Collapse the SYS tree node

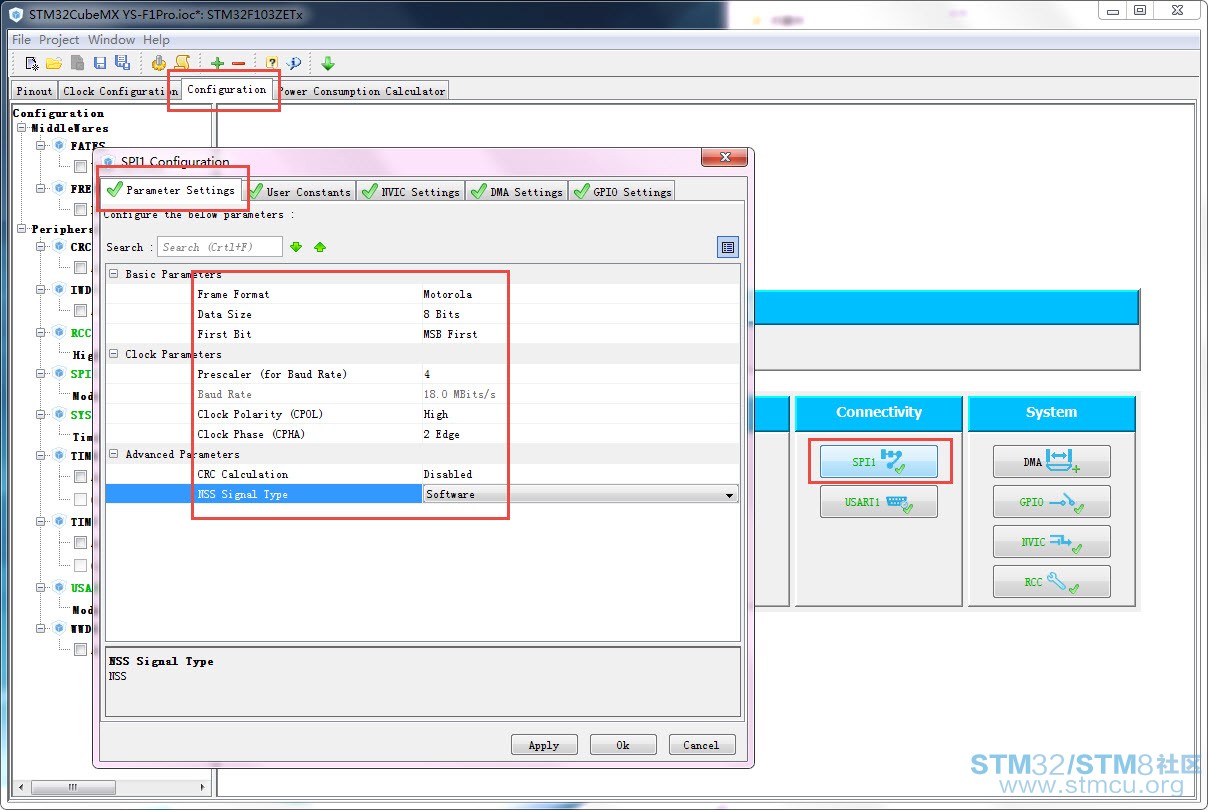(x=42, y=415)
